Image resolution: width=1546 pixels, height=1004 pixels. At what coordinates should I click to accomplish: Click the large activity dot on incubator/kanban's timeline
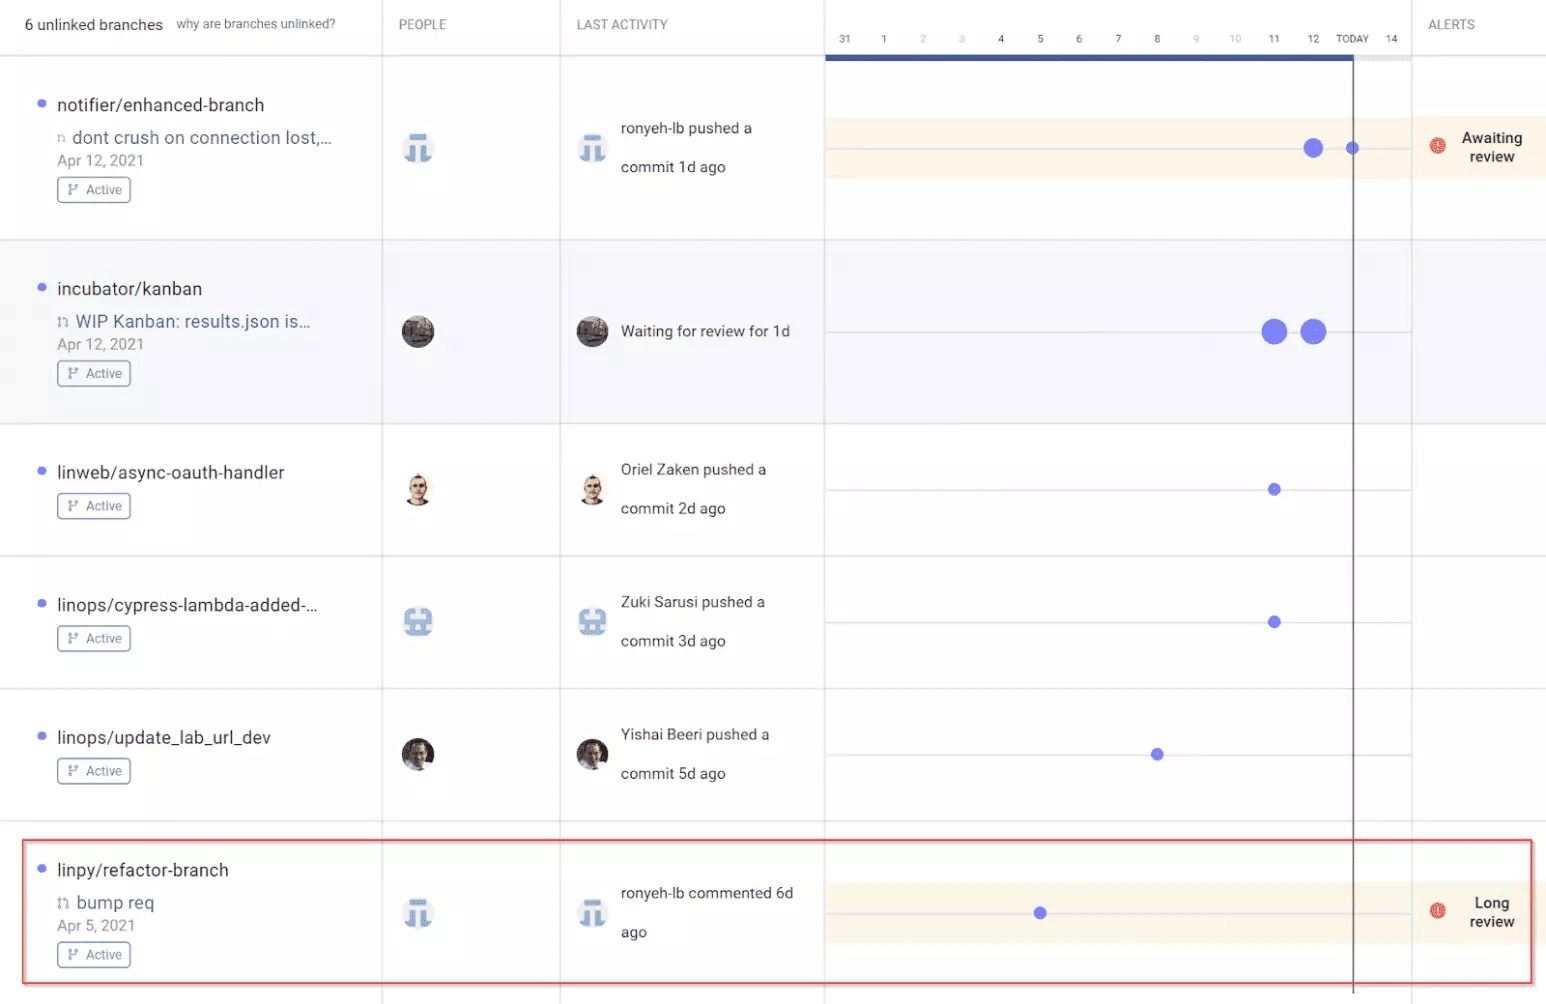[1274, 331]
